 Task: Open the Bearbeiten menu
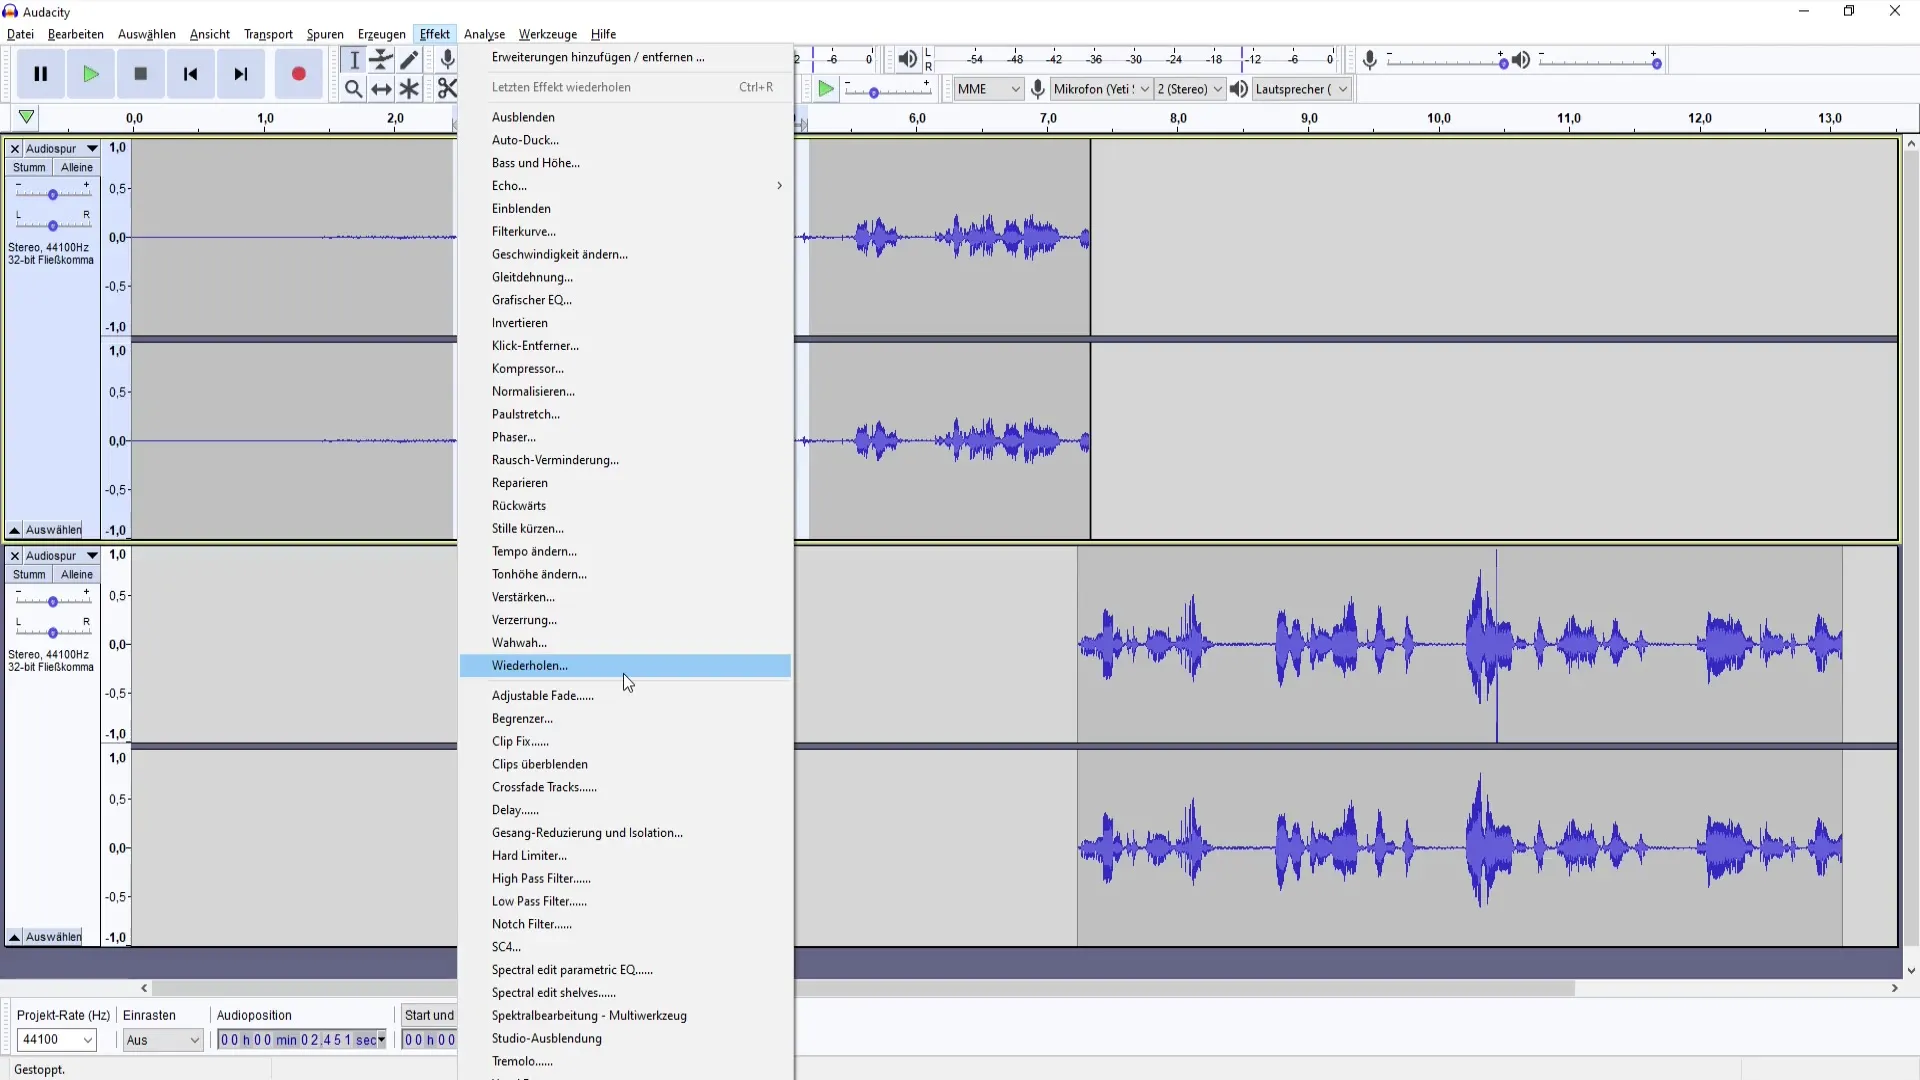point(76,34)
